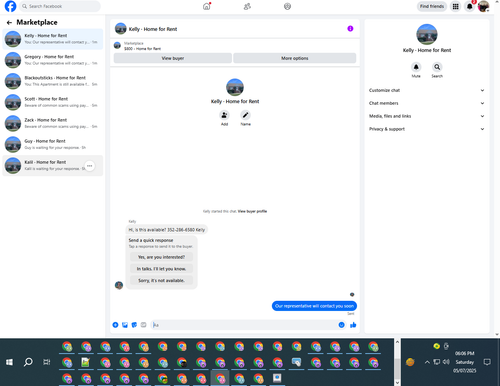Image resolution: width=500 pixels, height=386 pixels.
Task: Click the Facebook logo
Action: click(10, 6)
